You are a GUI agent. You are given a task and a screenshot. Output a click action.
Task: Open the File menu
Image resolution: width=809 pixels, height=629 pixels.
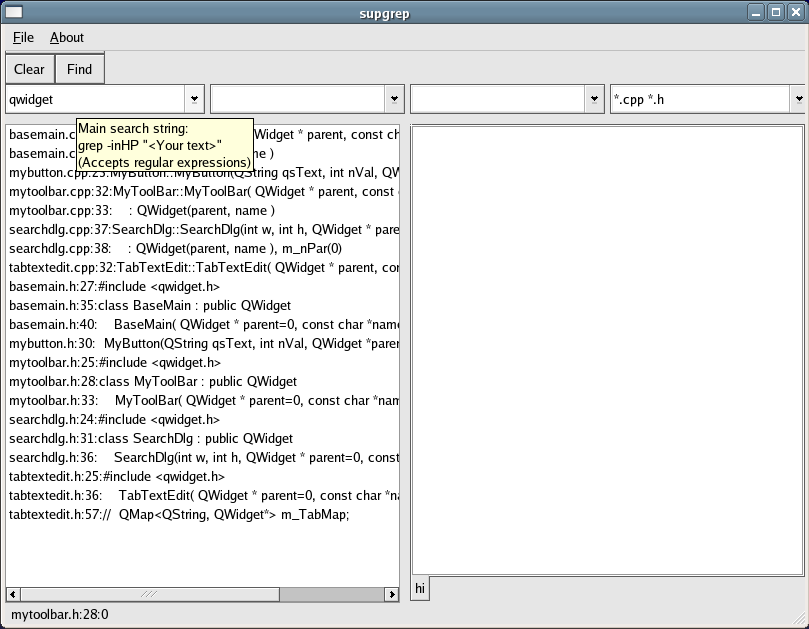[x=23, y=37]
